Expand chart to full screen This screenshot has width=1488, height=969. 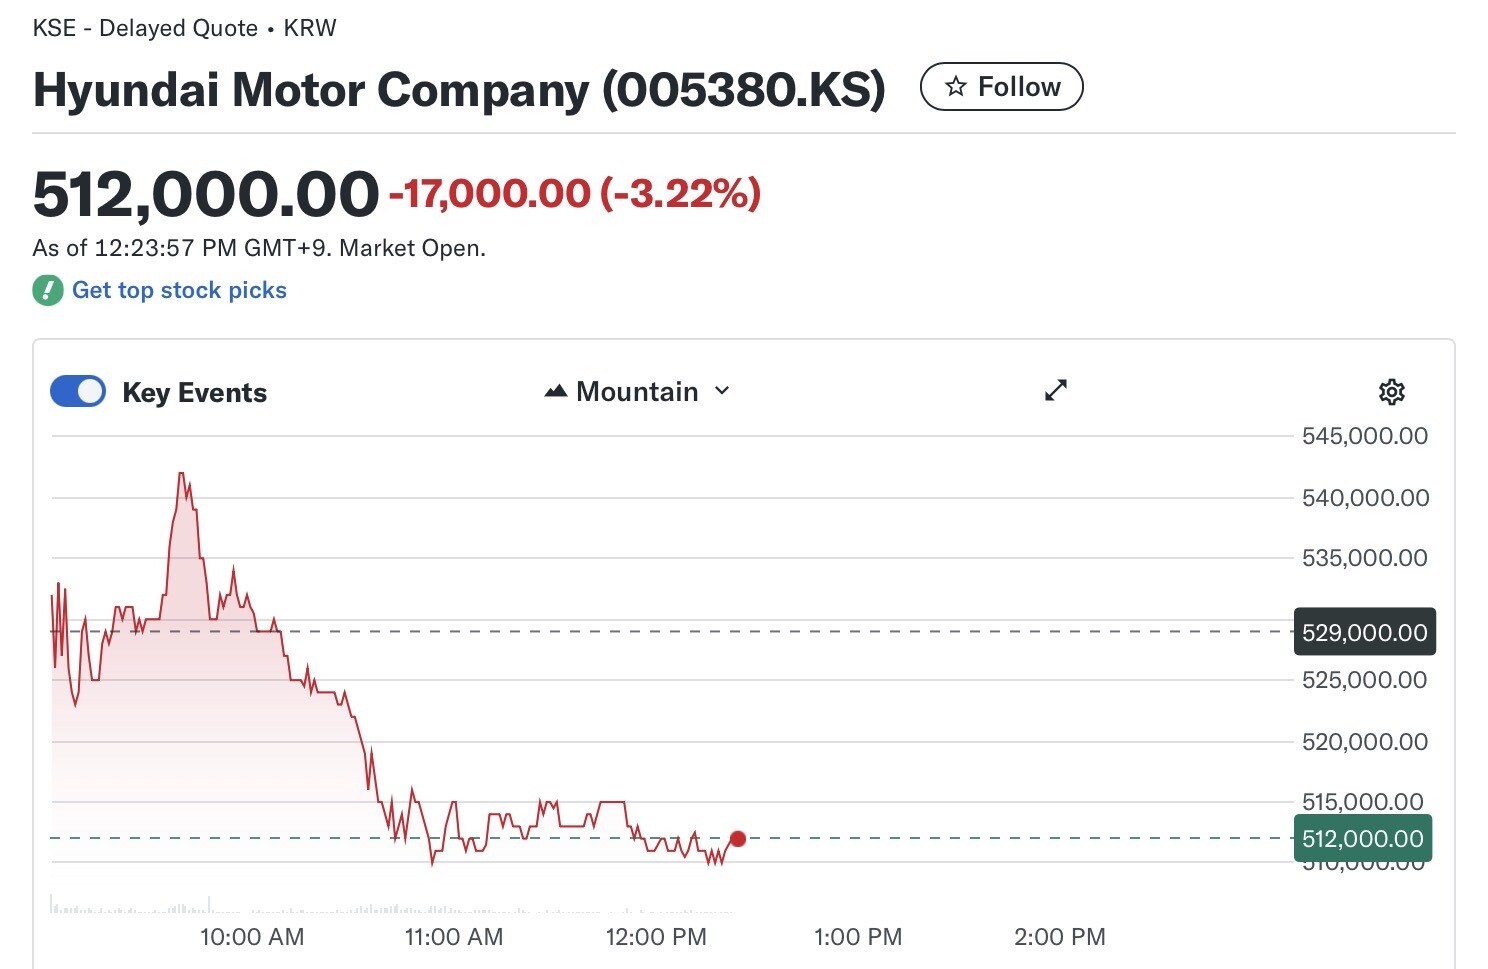click(1056, 390)
